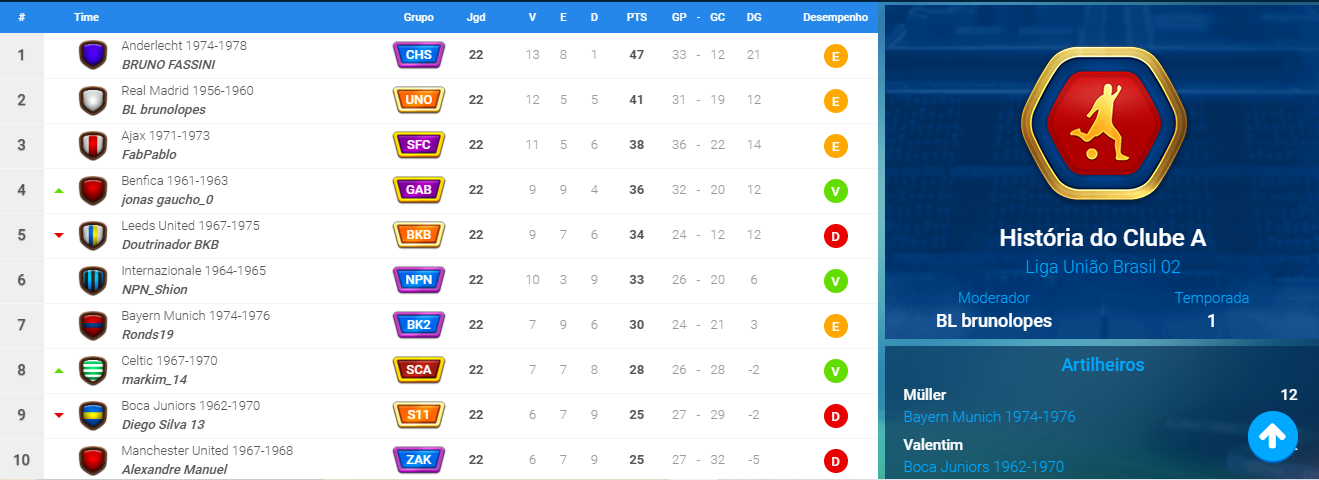Click the CHS group badge
This screenshot has width=1319, height=480.
click(x=419, y=55)
